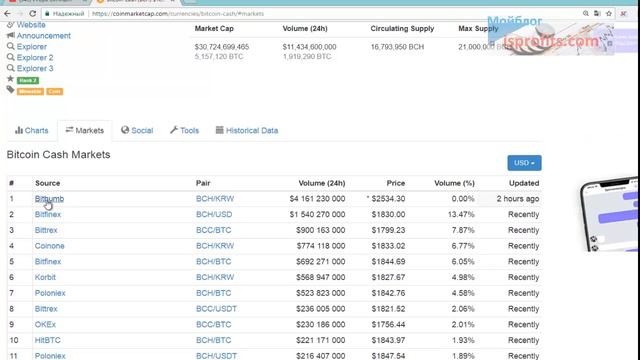
Task: Click the secure padlock icon
Action: [x=47, y=14]
